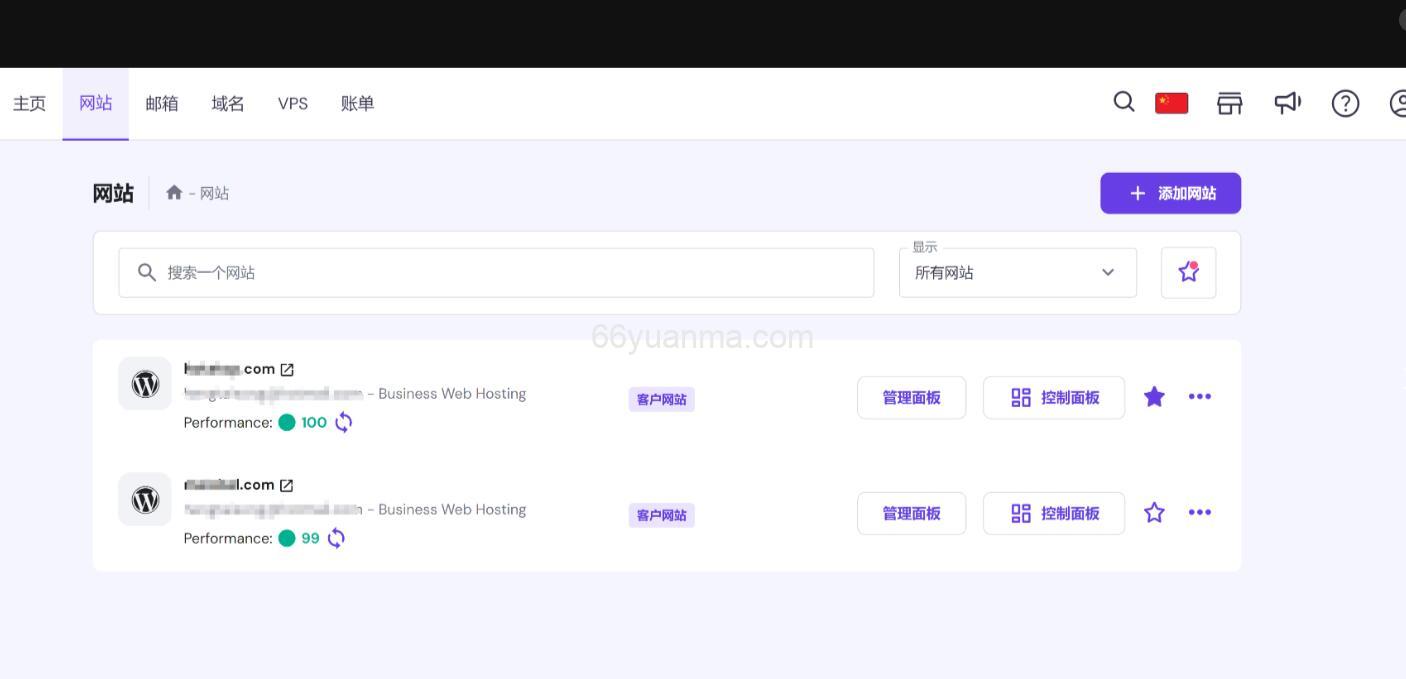This screenshot has width=1406, height=679.
Task: Click the 添加网站 button
Action: coord(1170,192)
